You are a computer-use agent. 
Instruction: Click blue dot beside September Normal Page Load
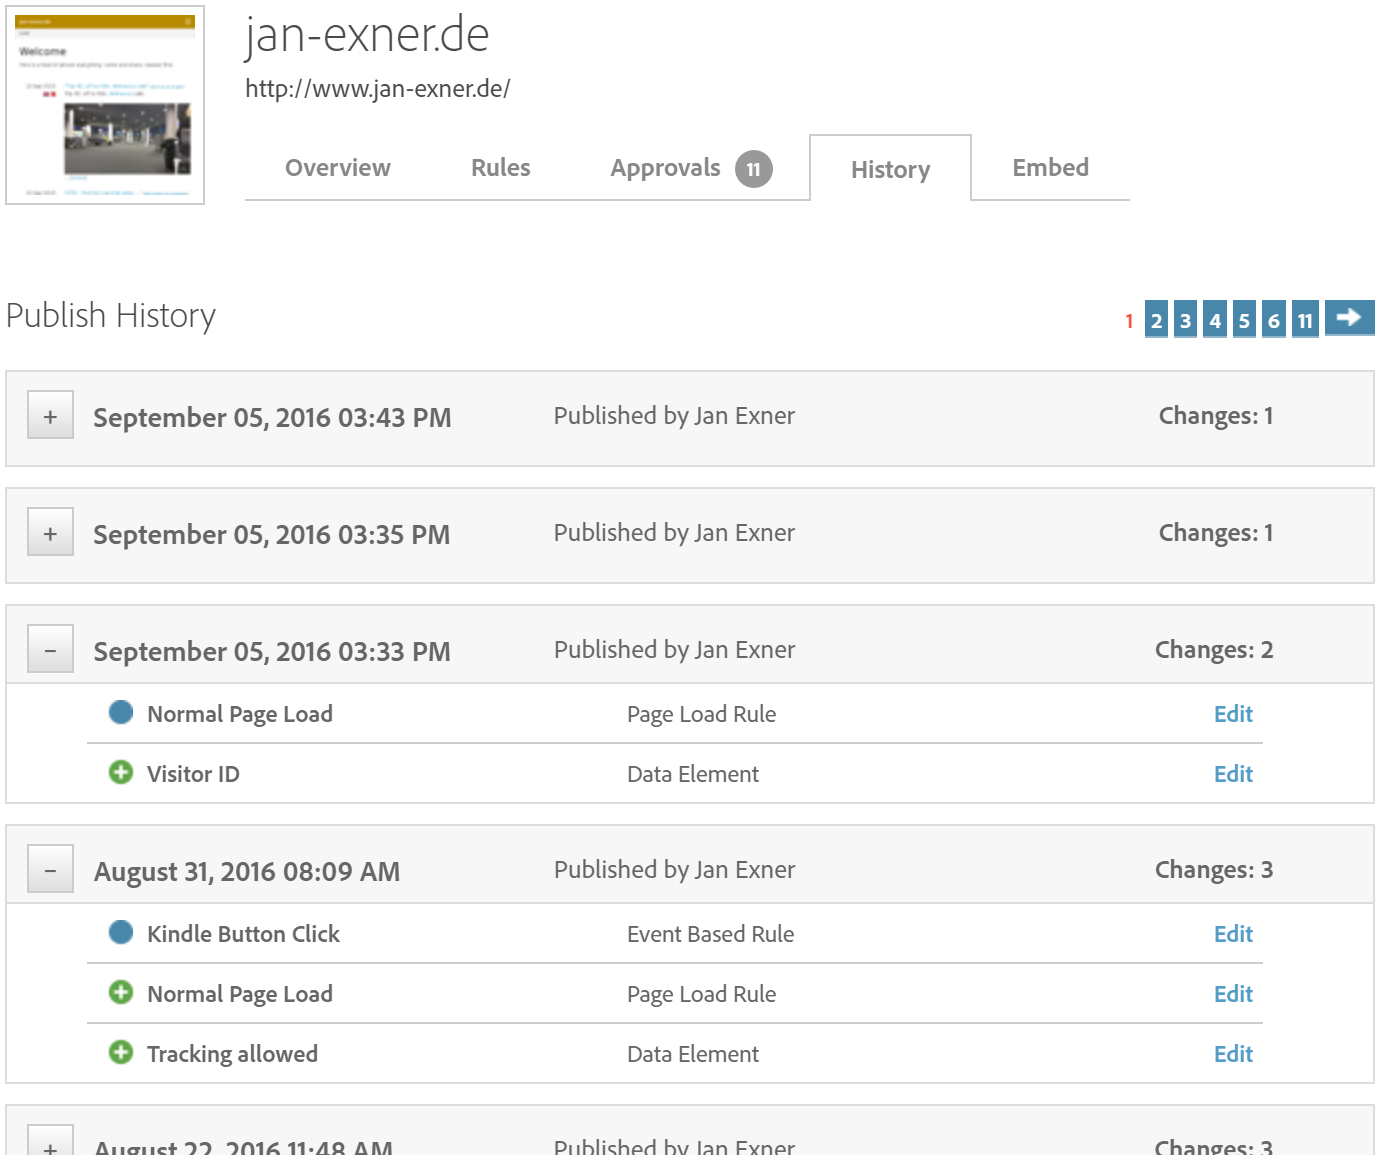point(121,713)
